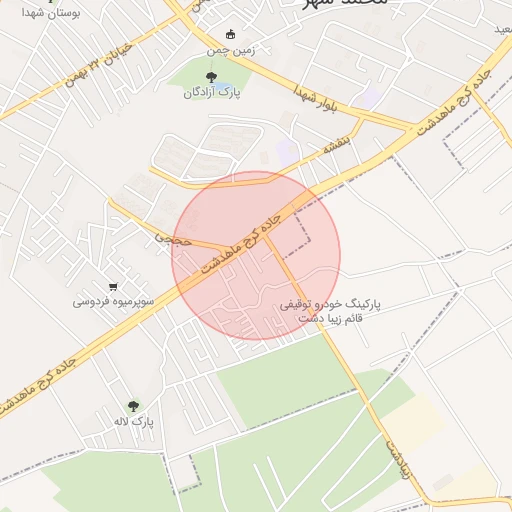
Task: Select the زیبادشت road label
Action: [x=398, y=459]
